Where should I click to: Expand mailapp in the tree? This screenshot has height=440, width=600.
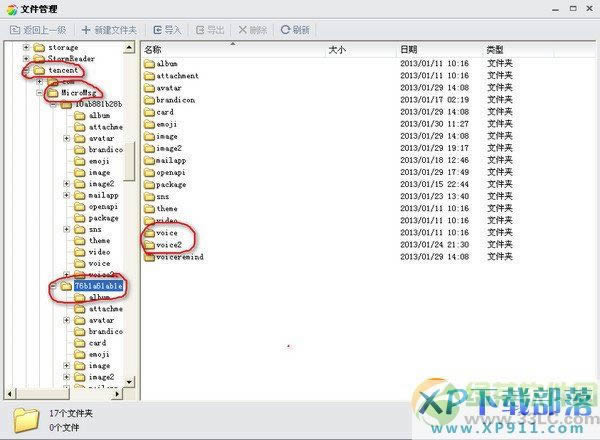[67, 195]
